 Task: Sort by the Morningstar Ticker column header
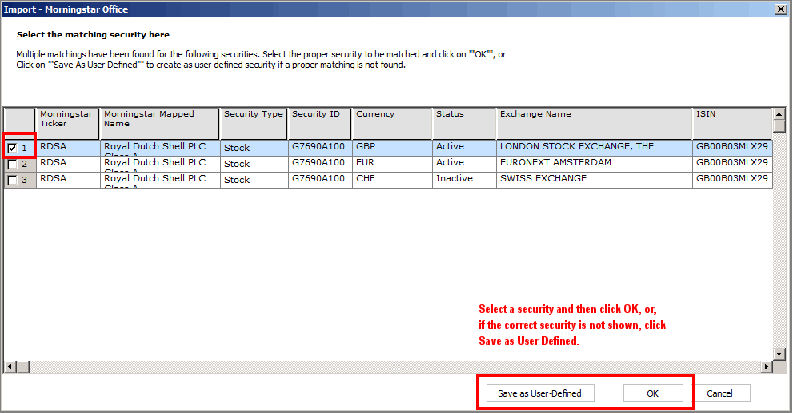[x=68, y=121]
